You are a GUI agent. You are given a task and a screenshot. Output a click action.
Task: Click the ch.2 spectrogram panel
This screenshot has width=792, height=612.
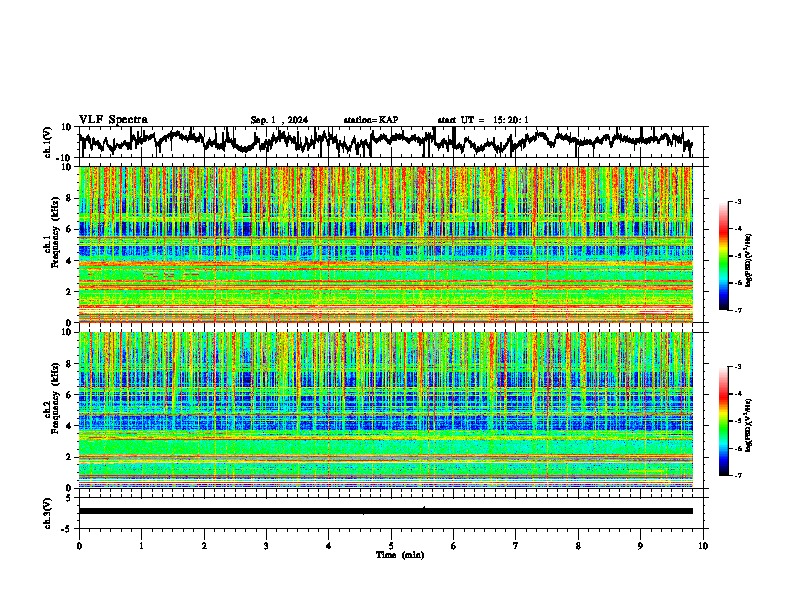coord(386,410)
